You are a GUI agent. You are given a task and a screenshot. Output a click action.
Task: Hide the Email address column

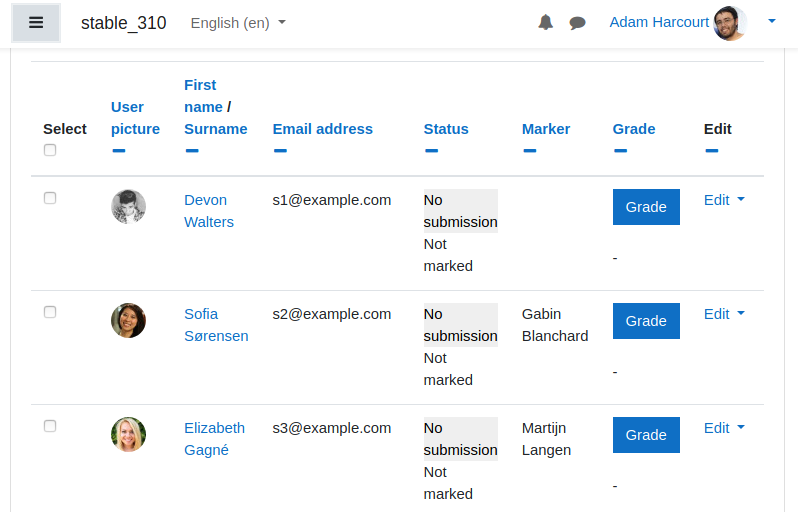pos(280,151)
